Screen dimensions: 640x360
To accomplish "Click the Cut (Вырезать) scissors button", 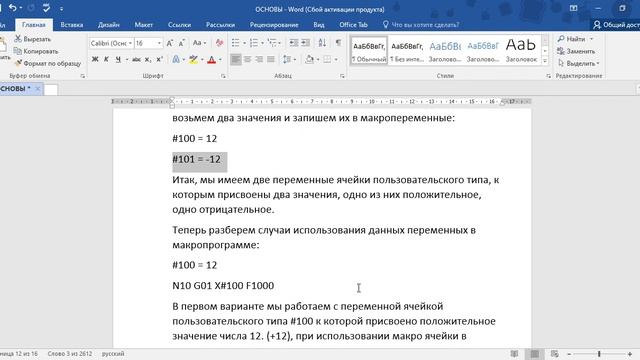I will click(x=33, y=39).
